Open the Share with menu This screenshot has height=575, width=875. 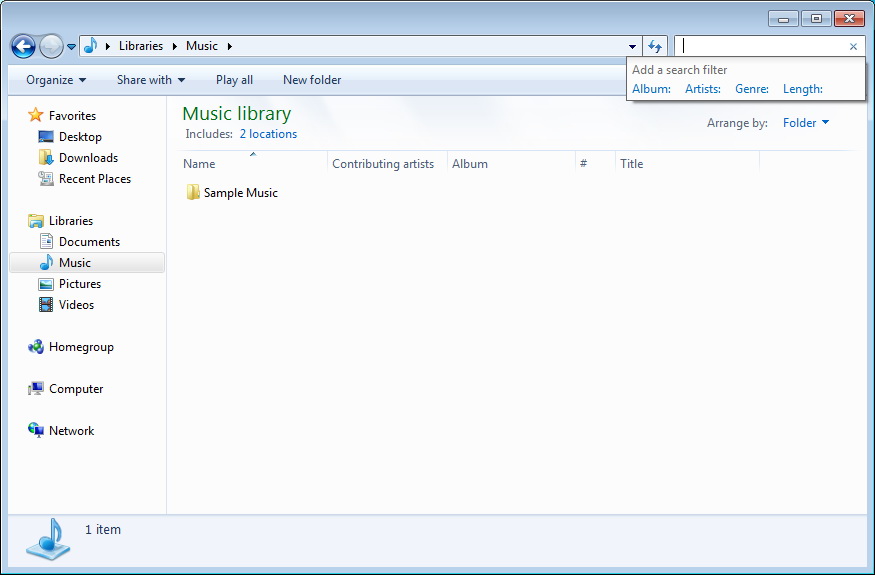click(151, 80)
